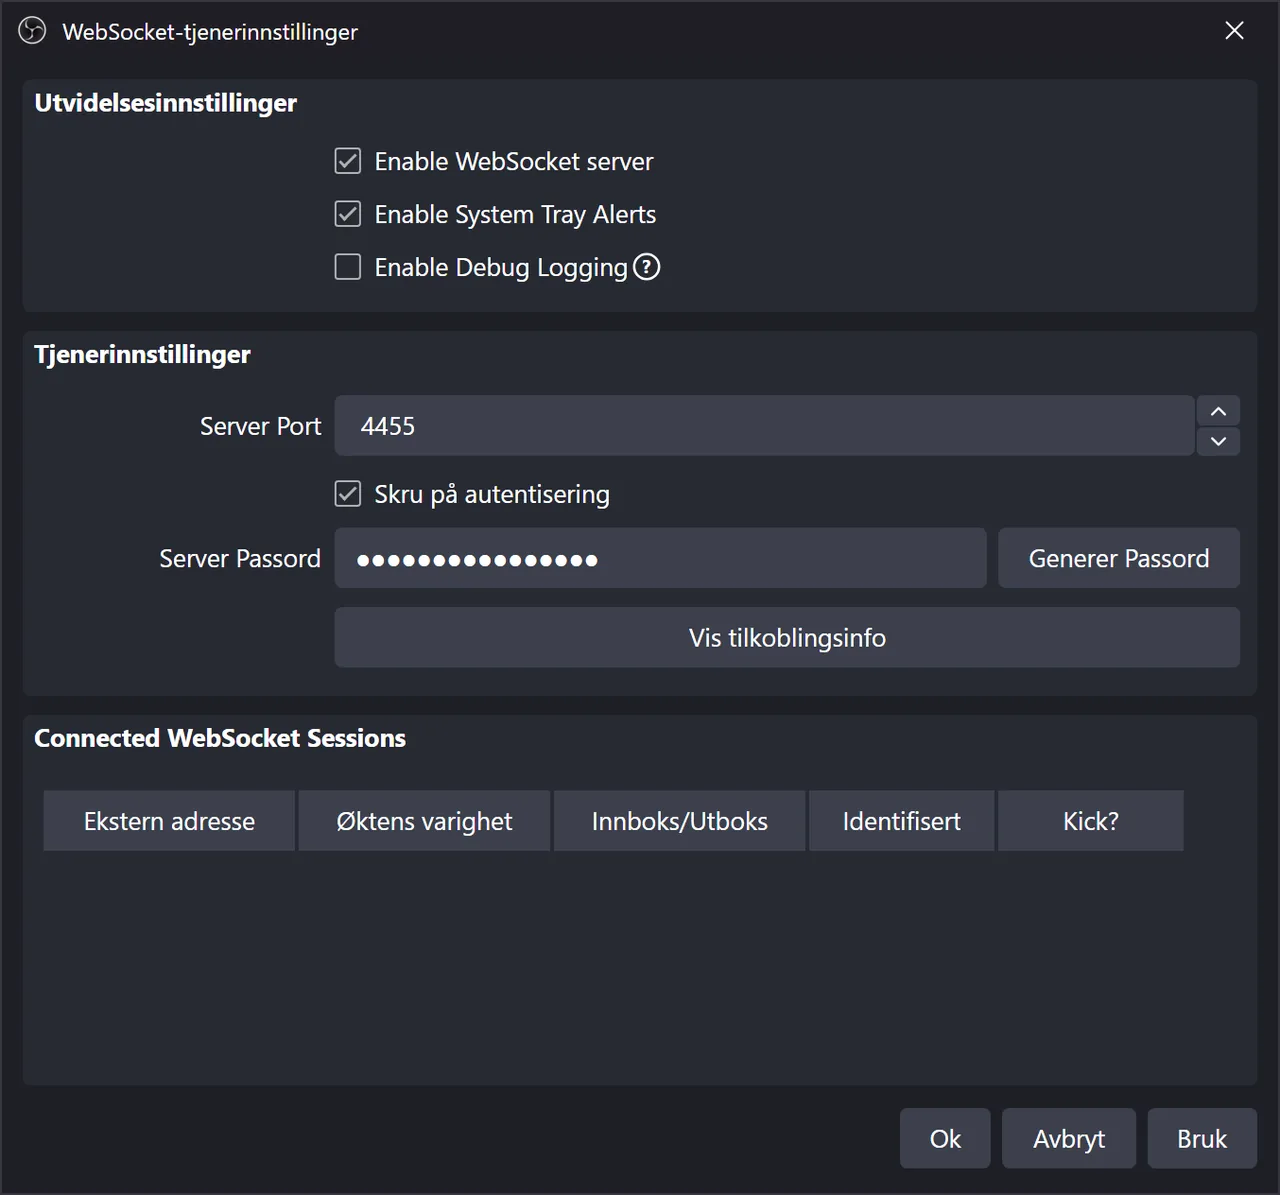Viewport: 1280px width, 1195px height.
Task: Click Generer Passord button
Action: [x=1119, y=558]
